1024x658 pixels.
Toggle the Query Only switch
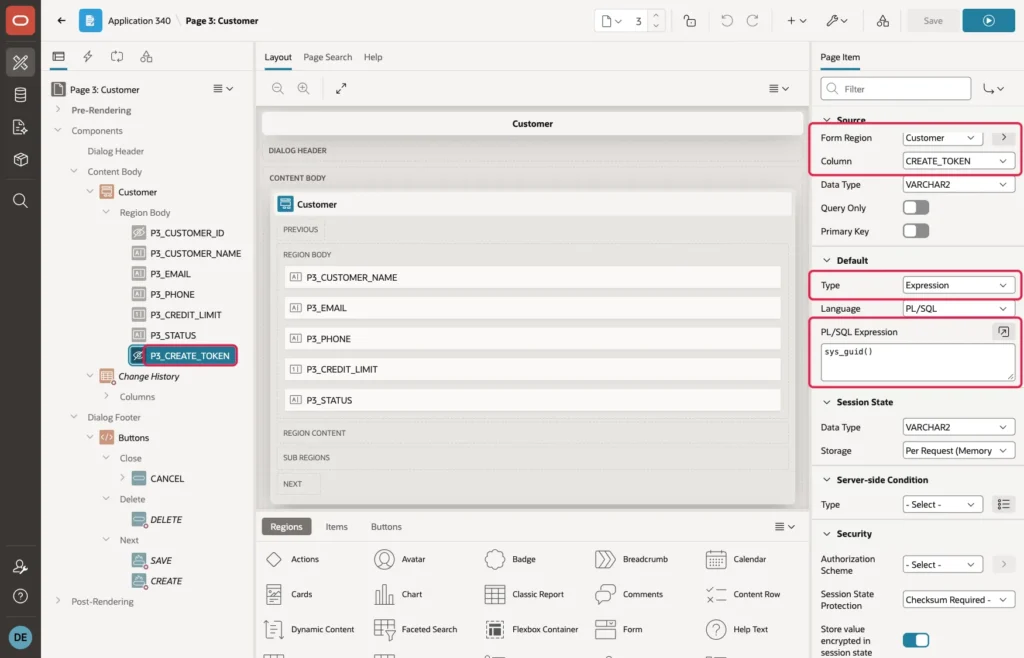(x=916, y=208)
